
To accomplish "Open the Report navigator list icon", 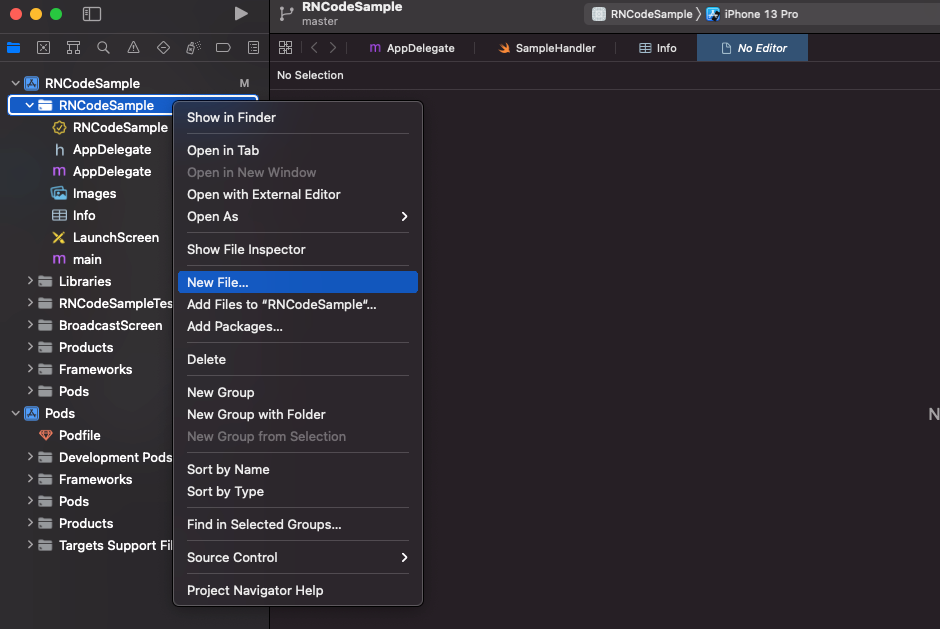I will pos(253,47).
